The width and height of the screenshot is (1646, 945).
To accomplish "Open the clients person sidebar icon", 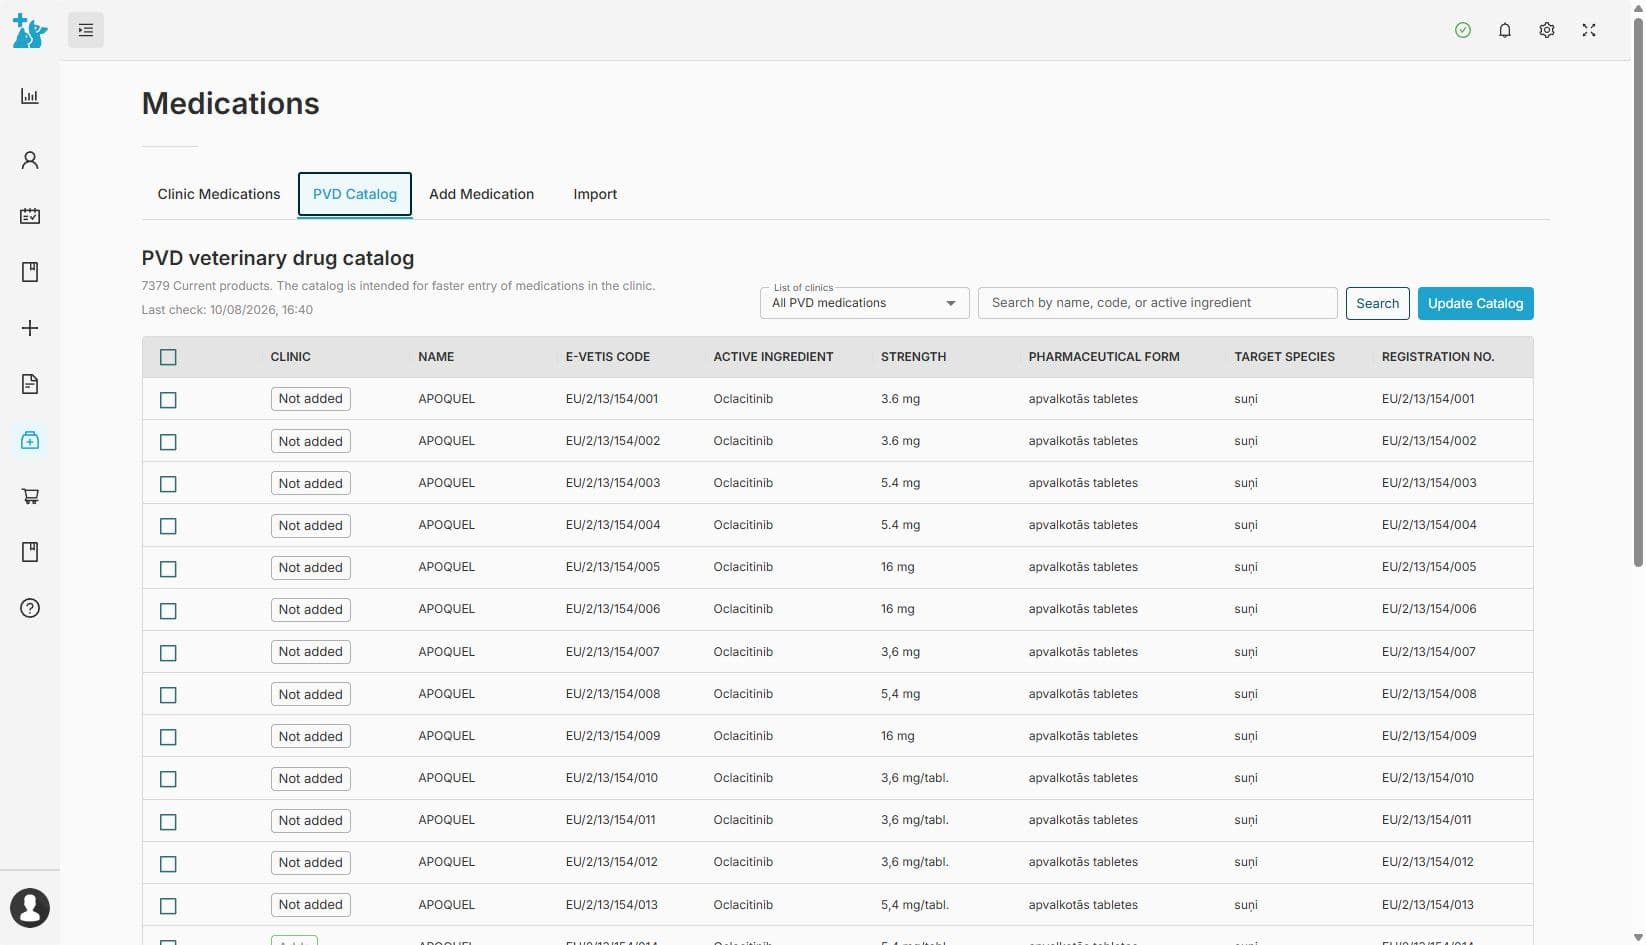I will click(x=30, y=160).
